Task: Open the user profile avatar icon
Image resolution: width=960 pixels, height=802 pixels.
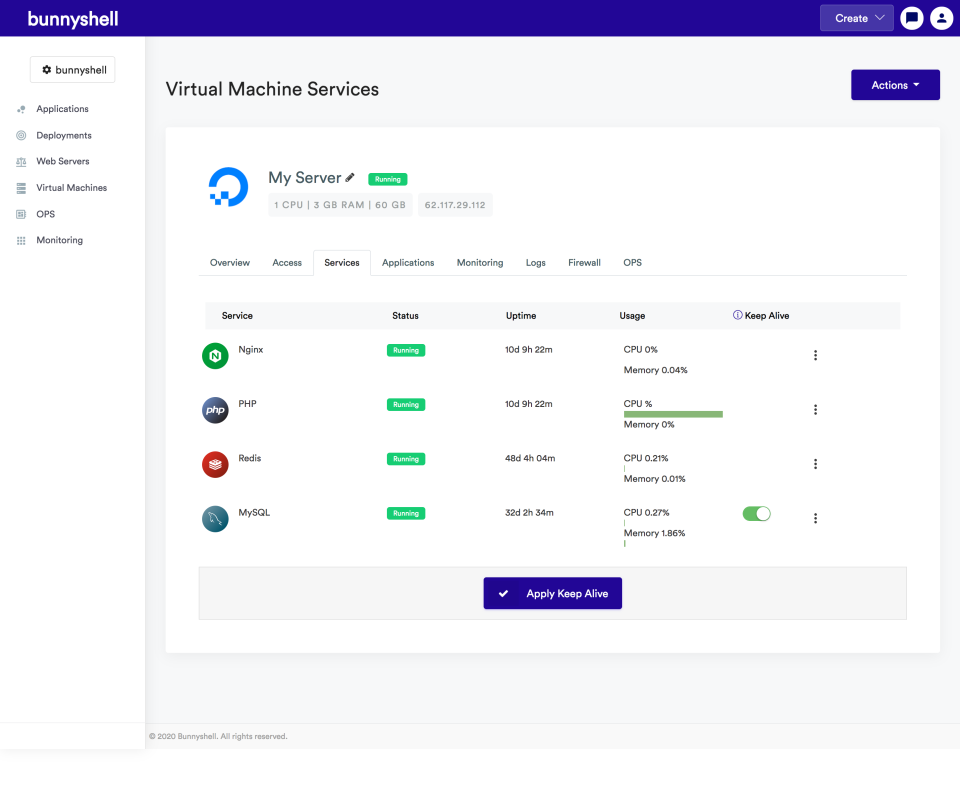Action: coord(942,18)
